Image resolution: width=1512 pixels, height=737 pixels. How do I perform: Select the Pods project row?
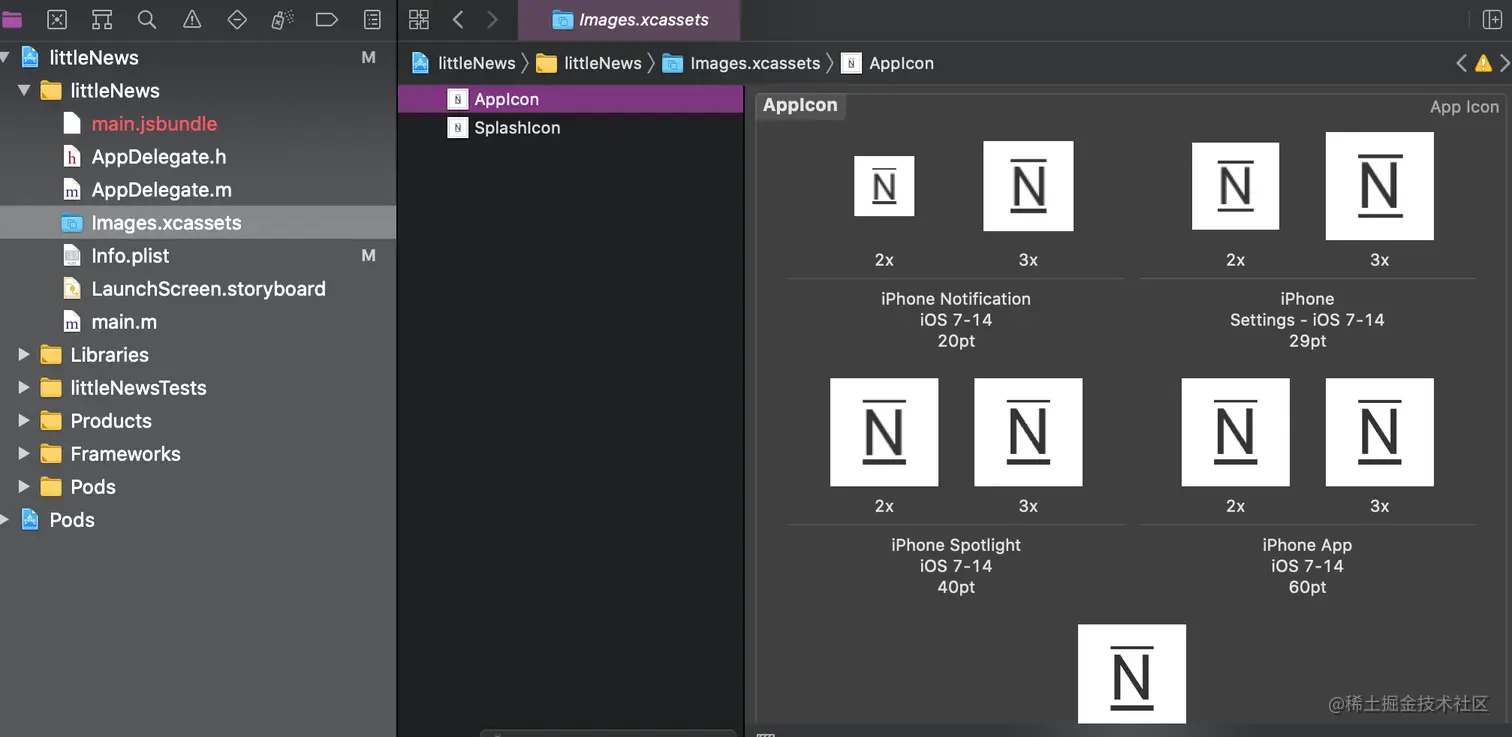pyautogui.click(x=198, y=520)
